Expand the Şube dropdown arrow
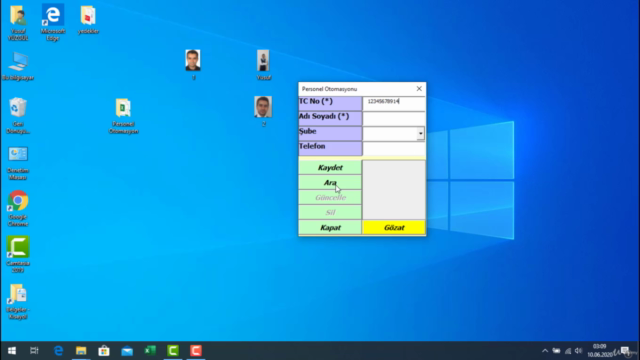This screenshot has height=360, width=640. tap(420, 133)
